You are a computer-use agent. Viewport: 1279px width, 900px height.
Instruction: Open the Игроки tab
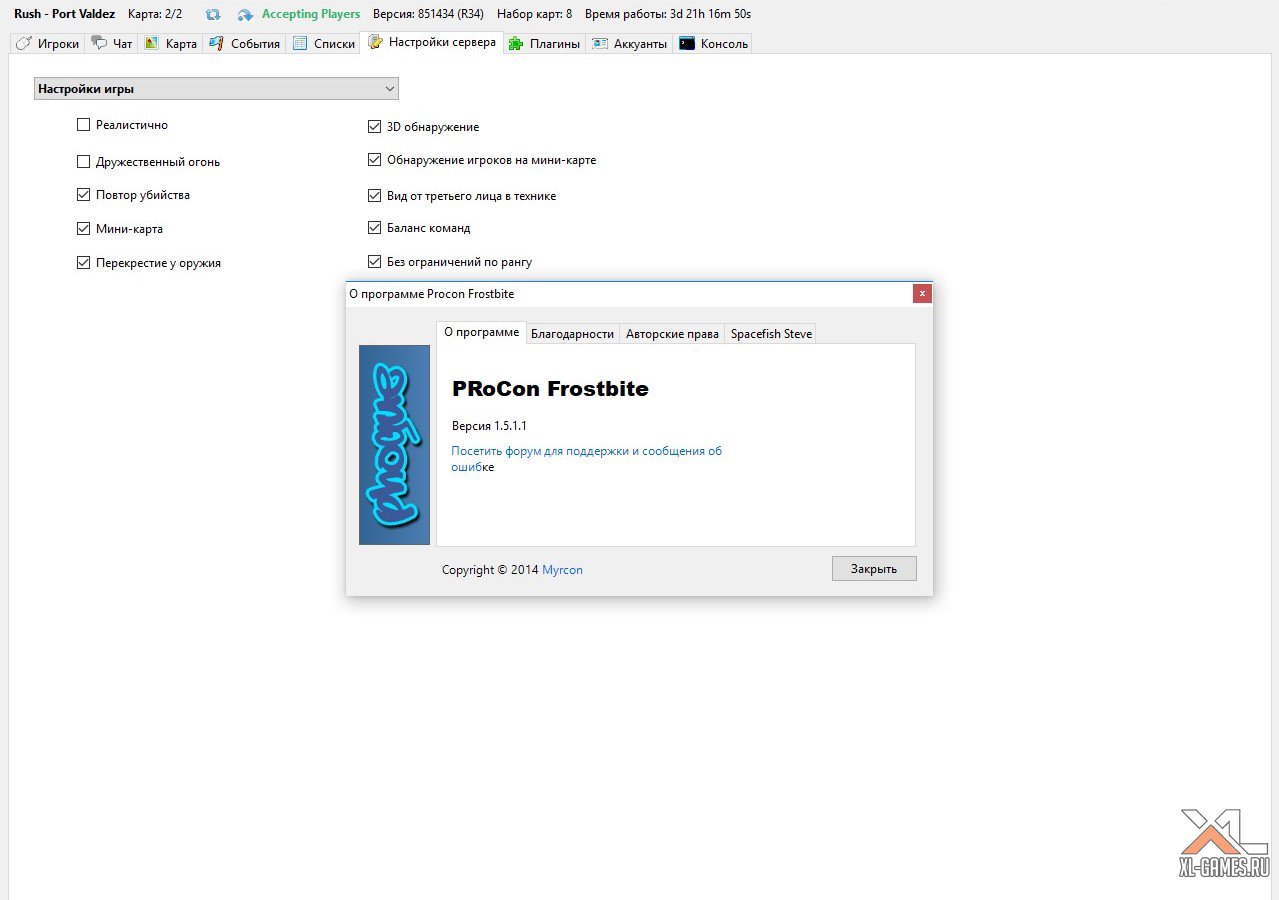point(47,44)
